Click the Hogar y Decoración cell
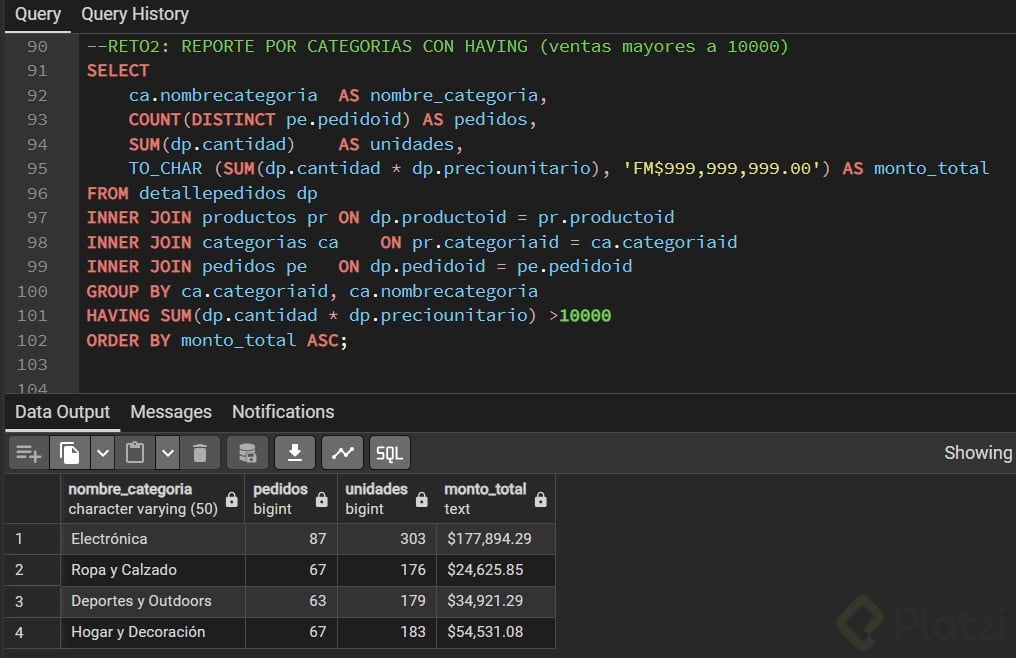Screen dimensions: 1016x658 (x=138, y=632)
